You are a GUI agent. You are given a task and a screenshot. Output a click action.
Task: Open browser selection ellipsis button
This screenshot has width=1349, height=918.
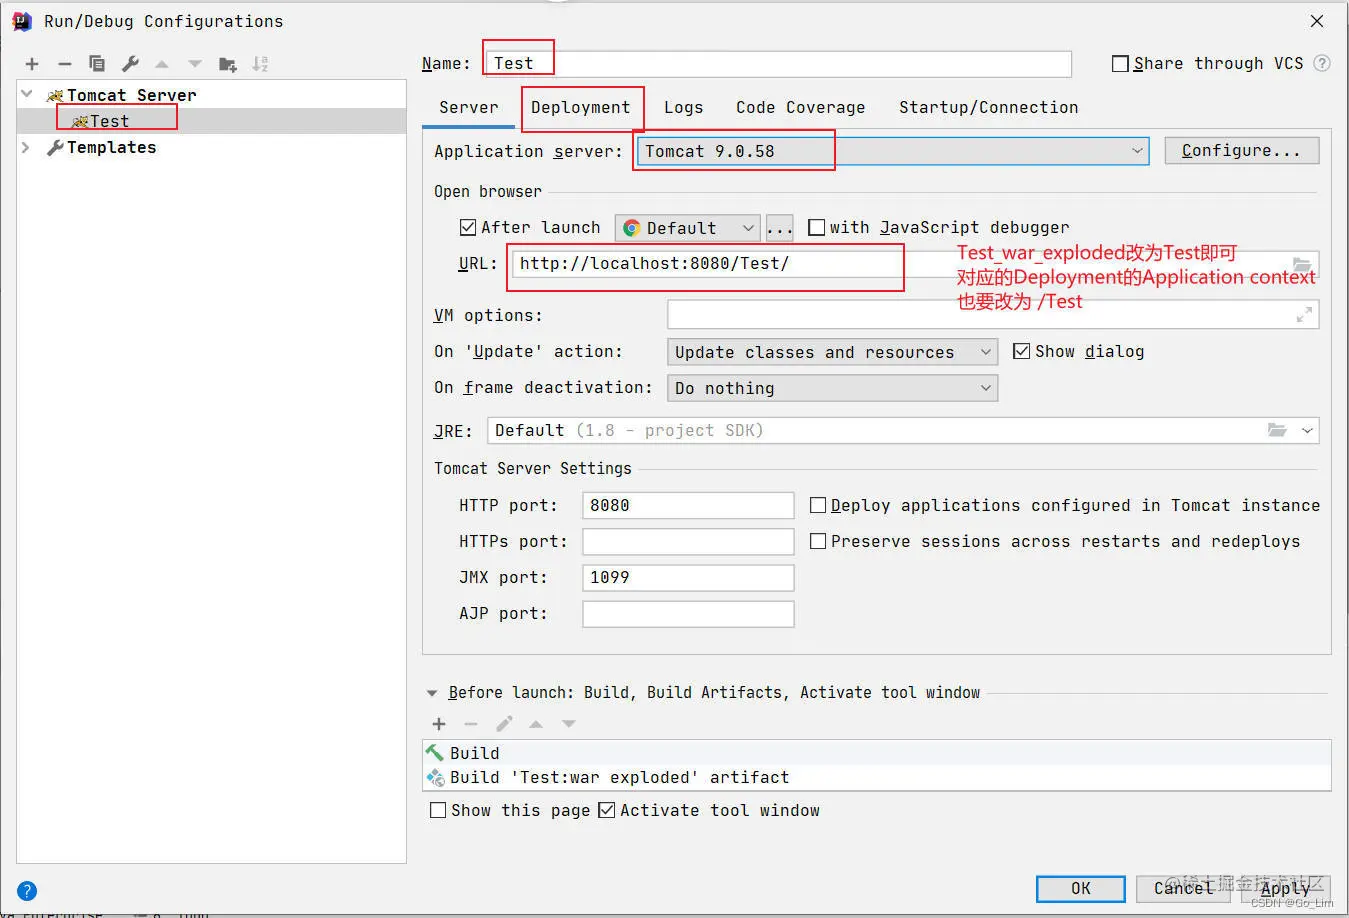(x=780, y=228)
